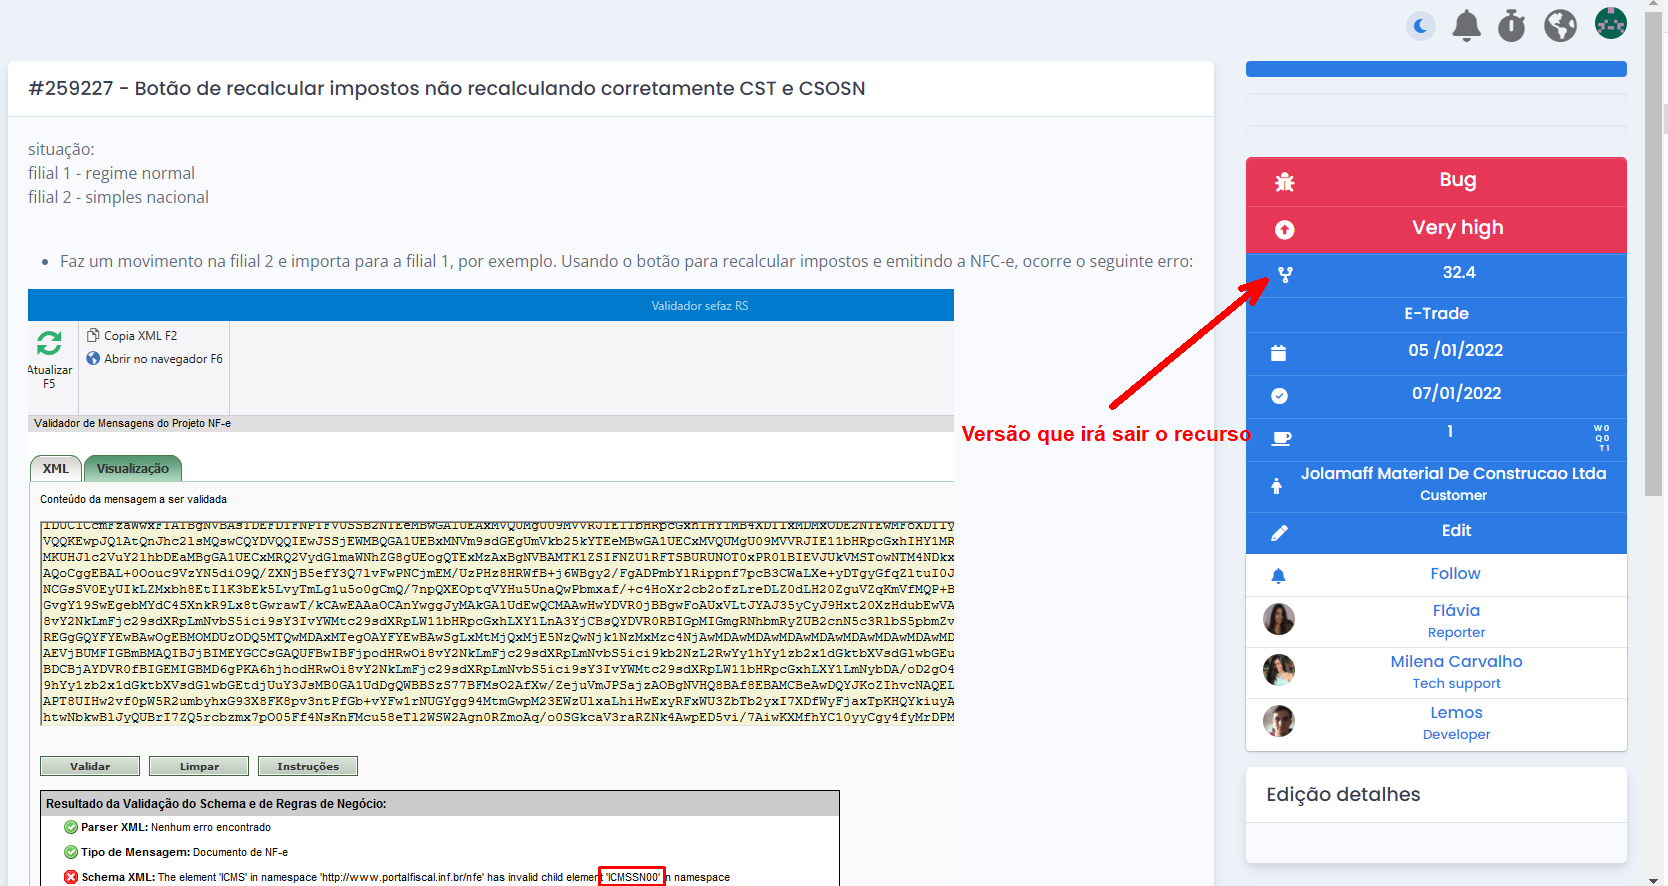Click the stopwatch timer icon
The height and width of the screenshot is (886, 1668).
pyautogui.click(x=1511, y=26)
